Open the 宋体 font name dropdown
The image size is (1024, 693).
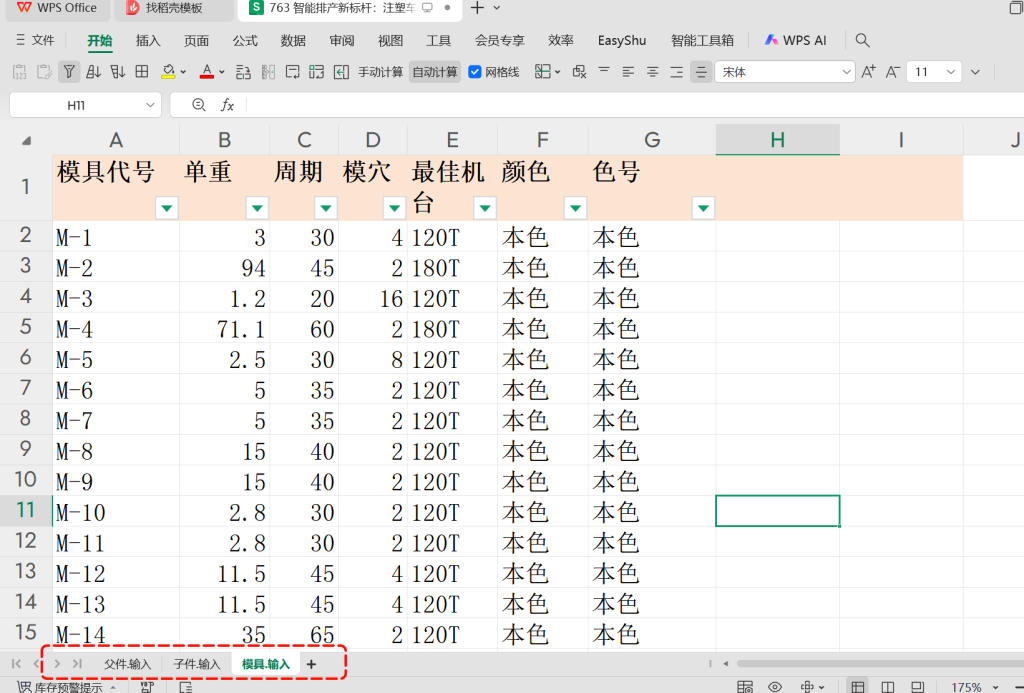pyautogui.click(x=846, y=72)
